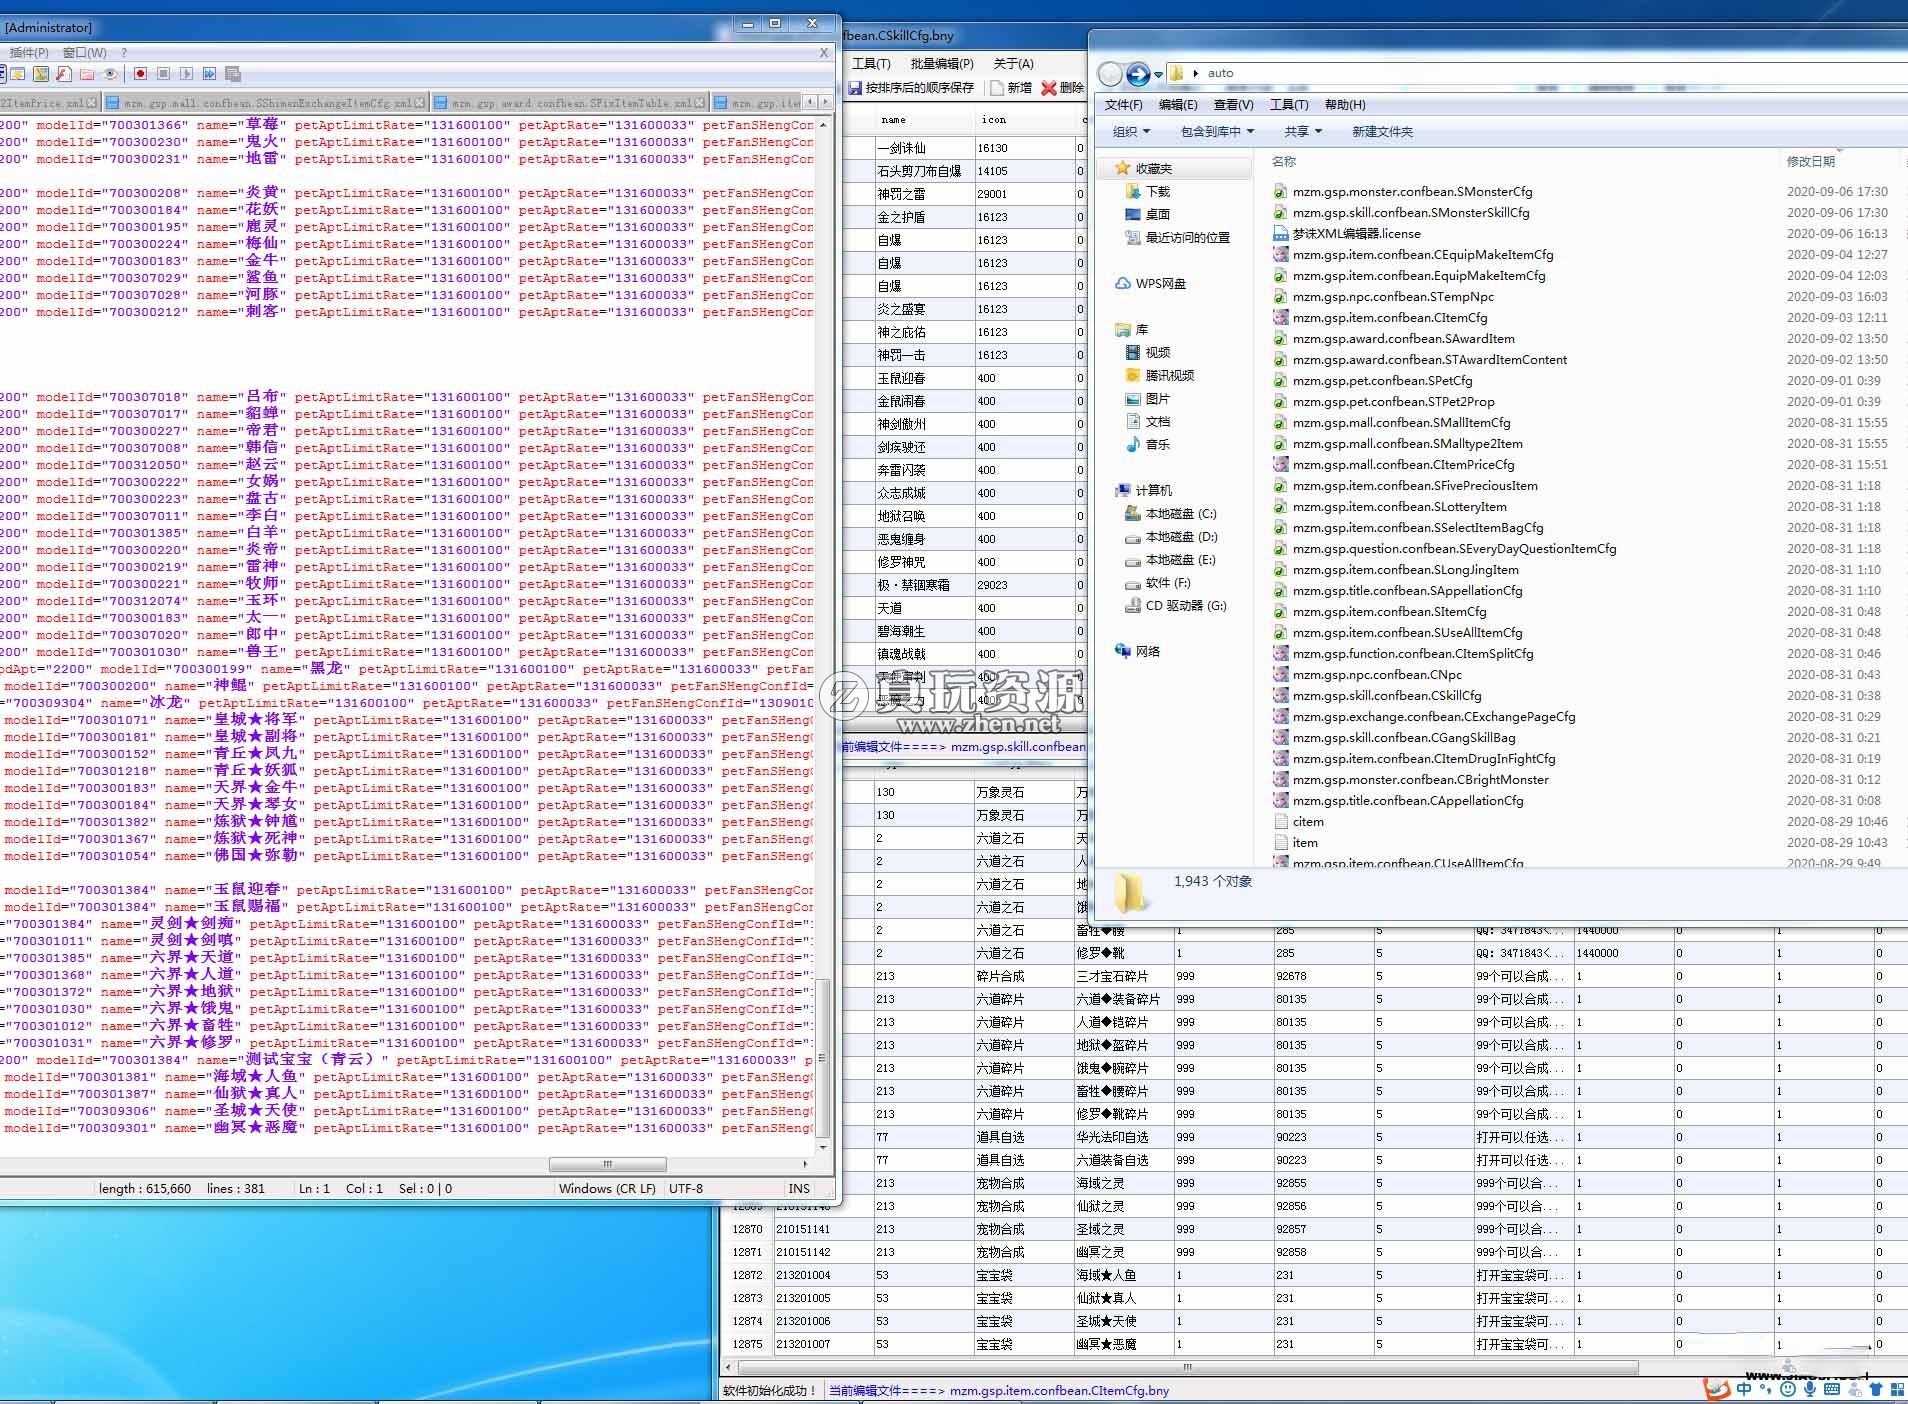Toggle the eye-shaped Monitoring icon in Notepad++
The height and width of the screenshot is (1404, 1908).
(110, 74)
